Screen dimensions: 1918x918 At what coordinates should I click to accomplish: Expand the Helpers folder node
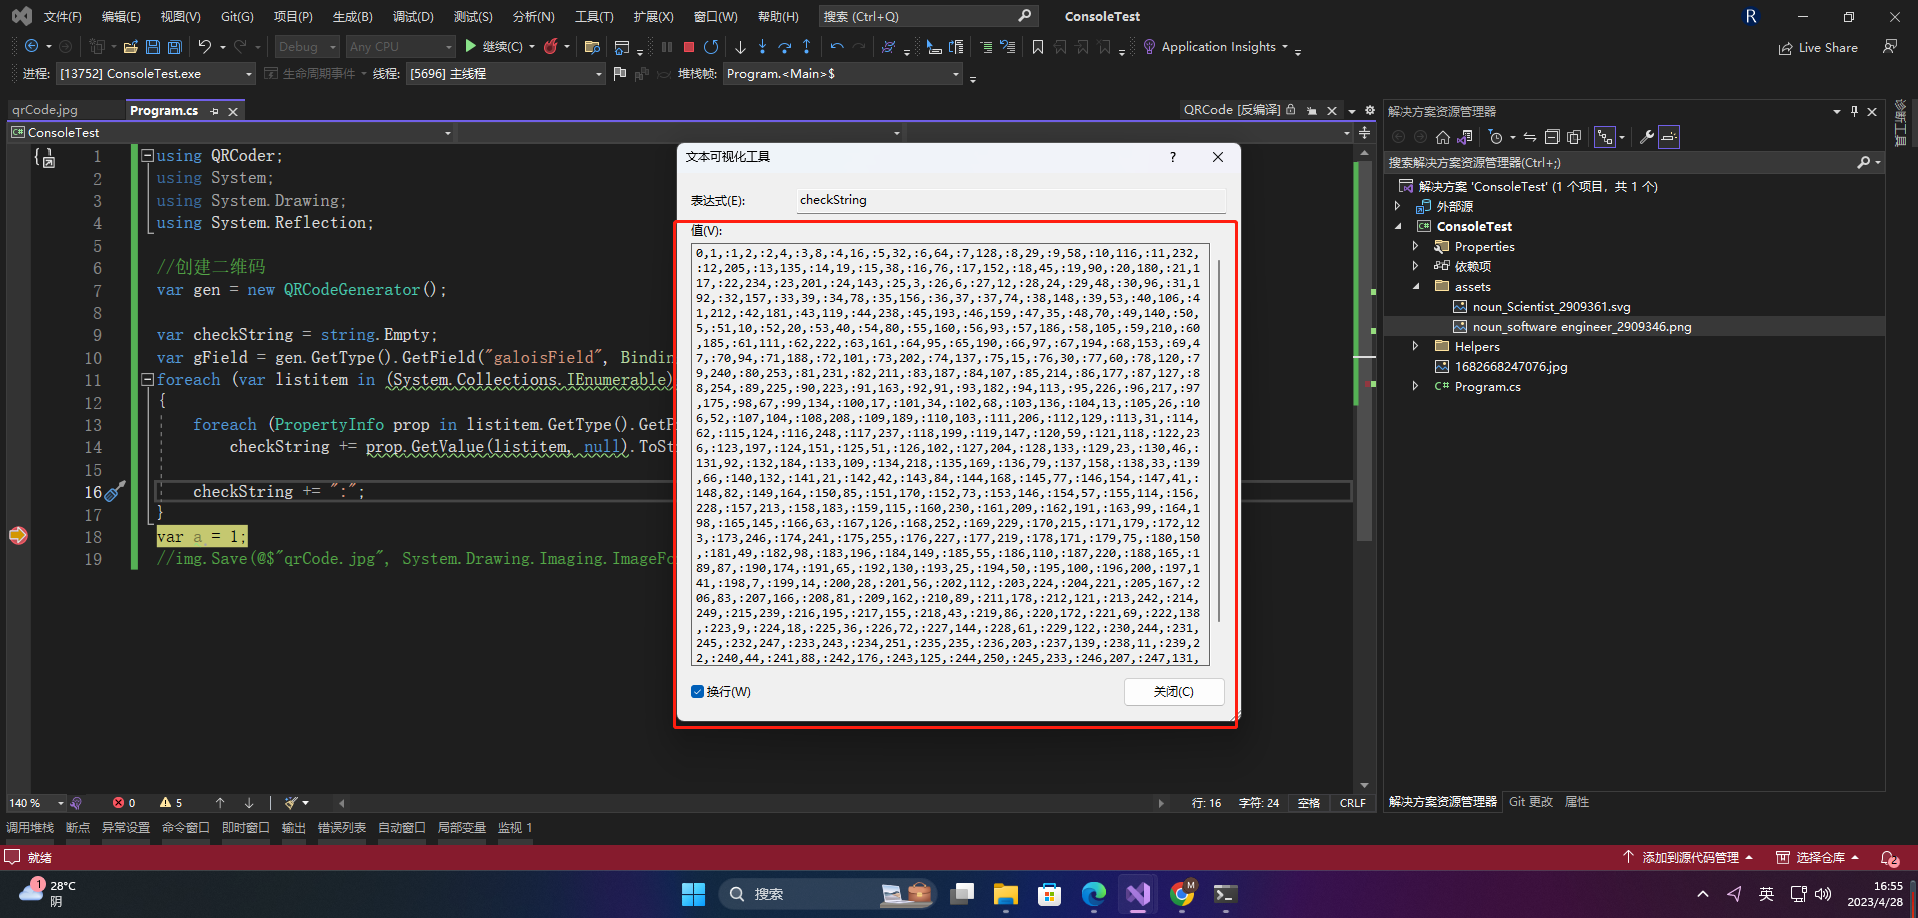(1415, 346)
